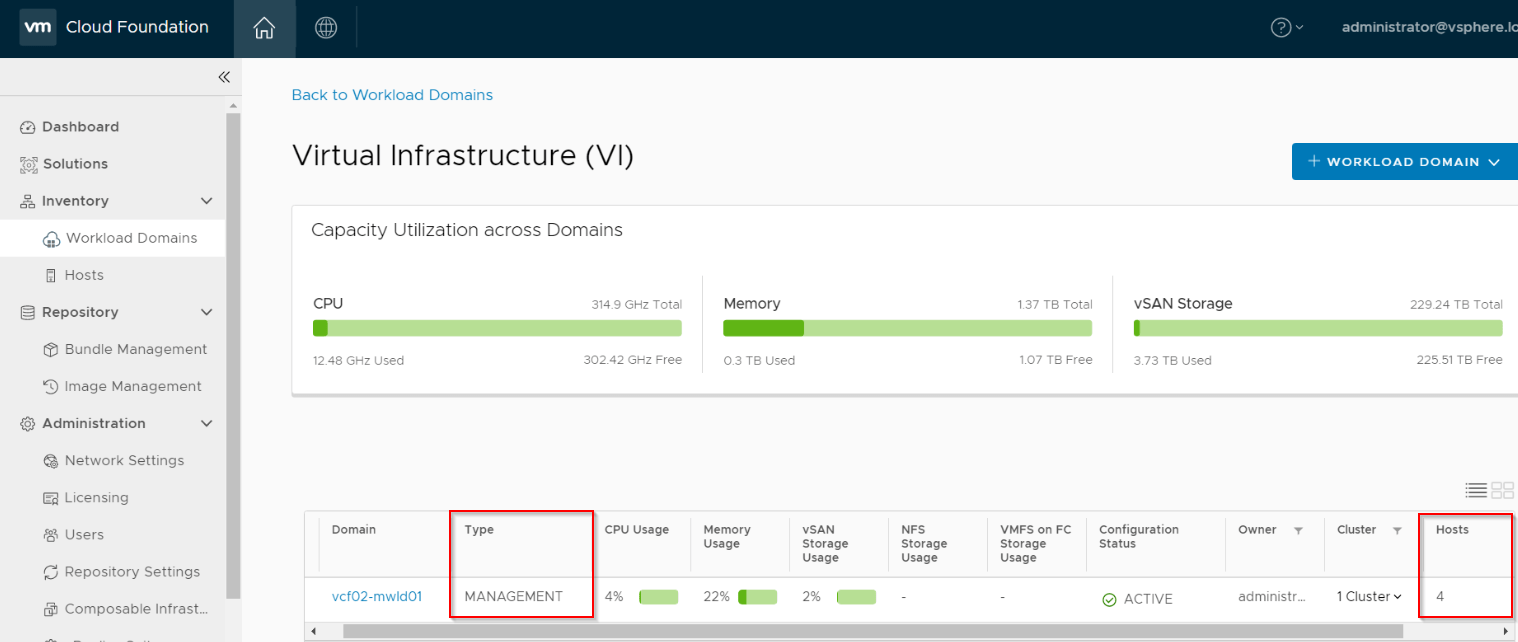
Task: Click the home icon in top bar
Action: click(264, 28)
